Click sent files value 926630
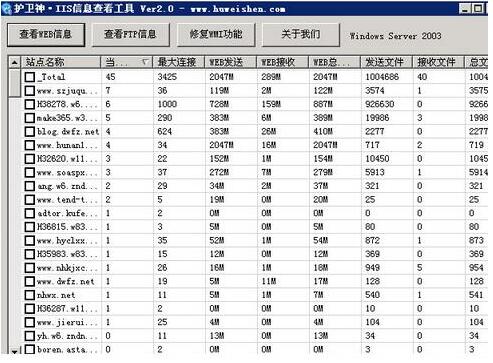The image size is (493, 363). coord(380,104)
